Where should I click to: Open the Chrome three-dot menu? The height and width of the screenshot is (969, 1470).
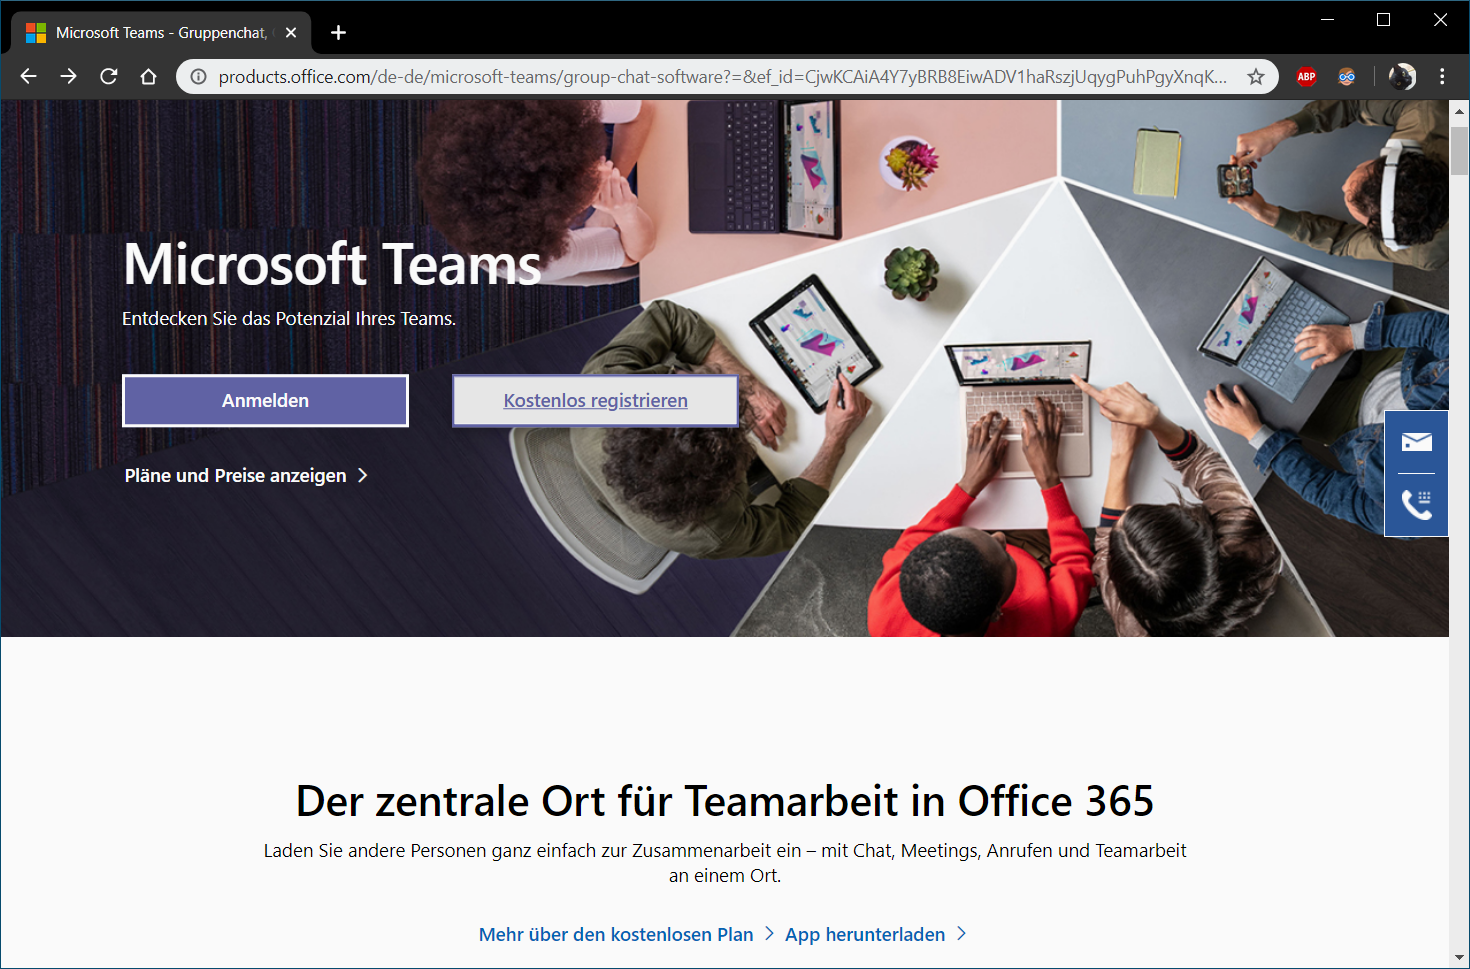(x=1442, y=77)
